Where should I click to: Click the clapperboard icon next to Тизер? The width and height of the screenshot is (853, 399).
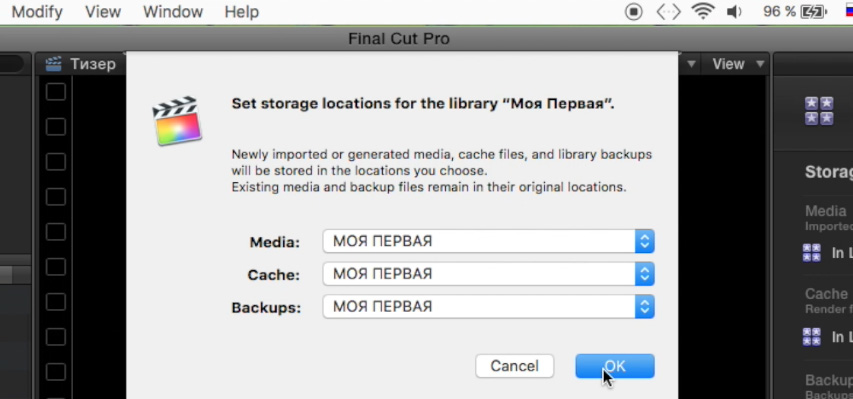[x=53, y=64]
